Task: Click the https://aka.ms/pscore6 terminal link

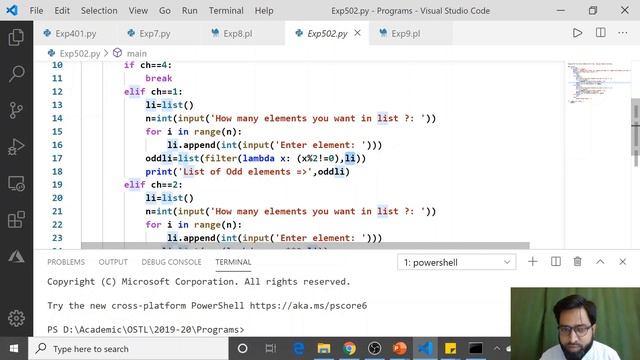Action: click(308, 306)
